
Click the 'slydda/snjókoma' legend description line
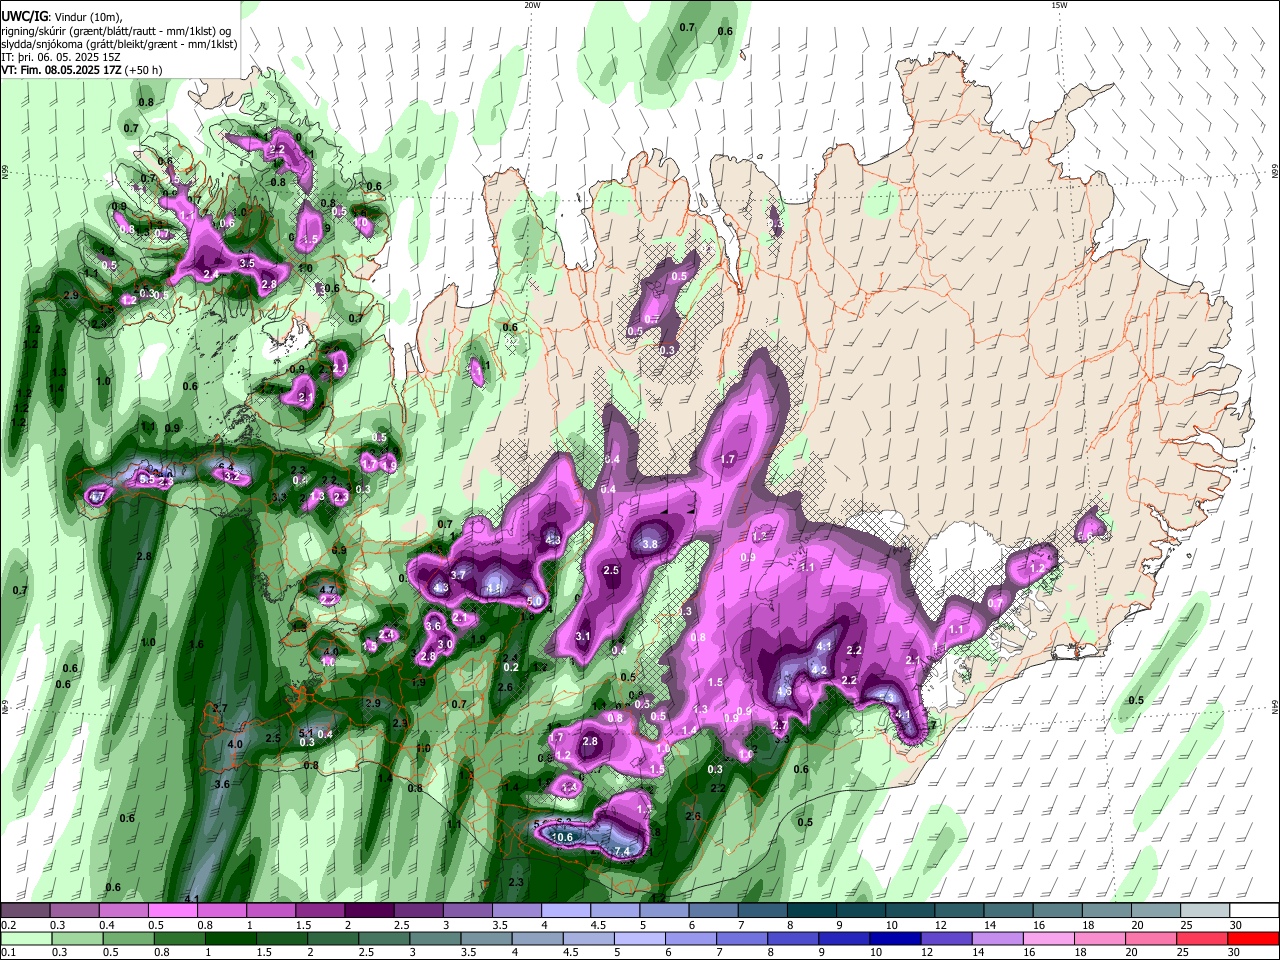click(x=119, y=44)
